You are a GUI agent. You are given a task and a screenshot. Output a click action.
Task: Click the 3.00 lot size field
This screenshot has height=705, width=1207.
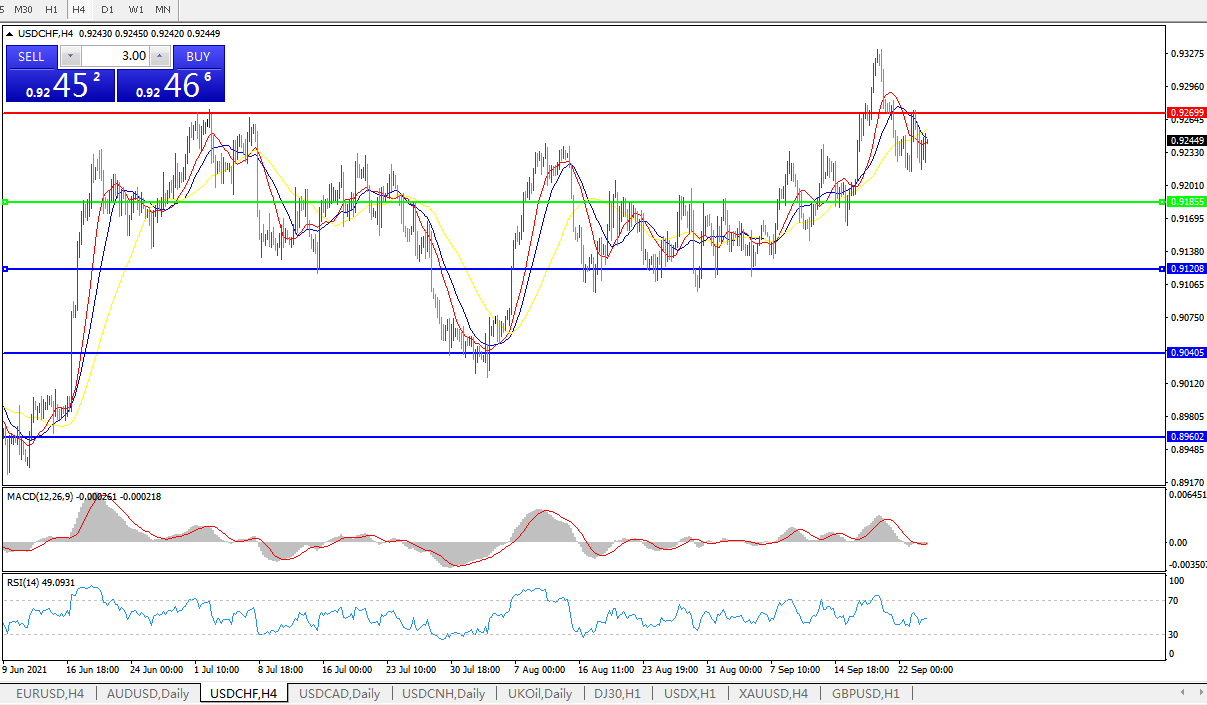[x=115, y=56]
